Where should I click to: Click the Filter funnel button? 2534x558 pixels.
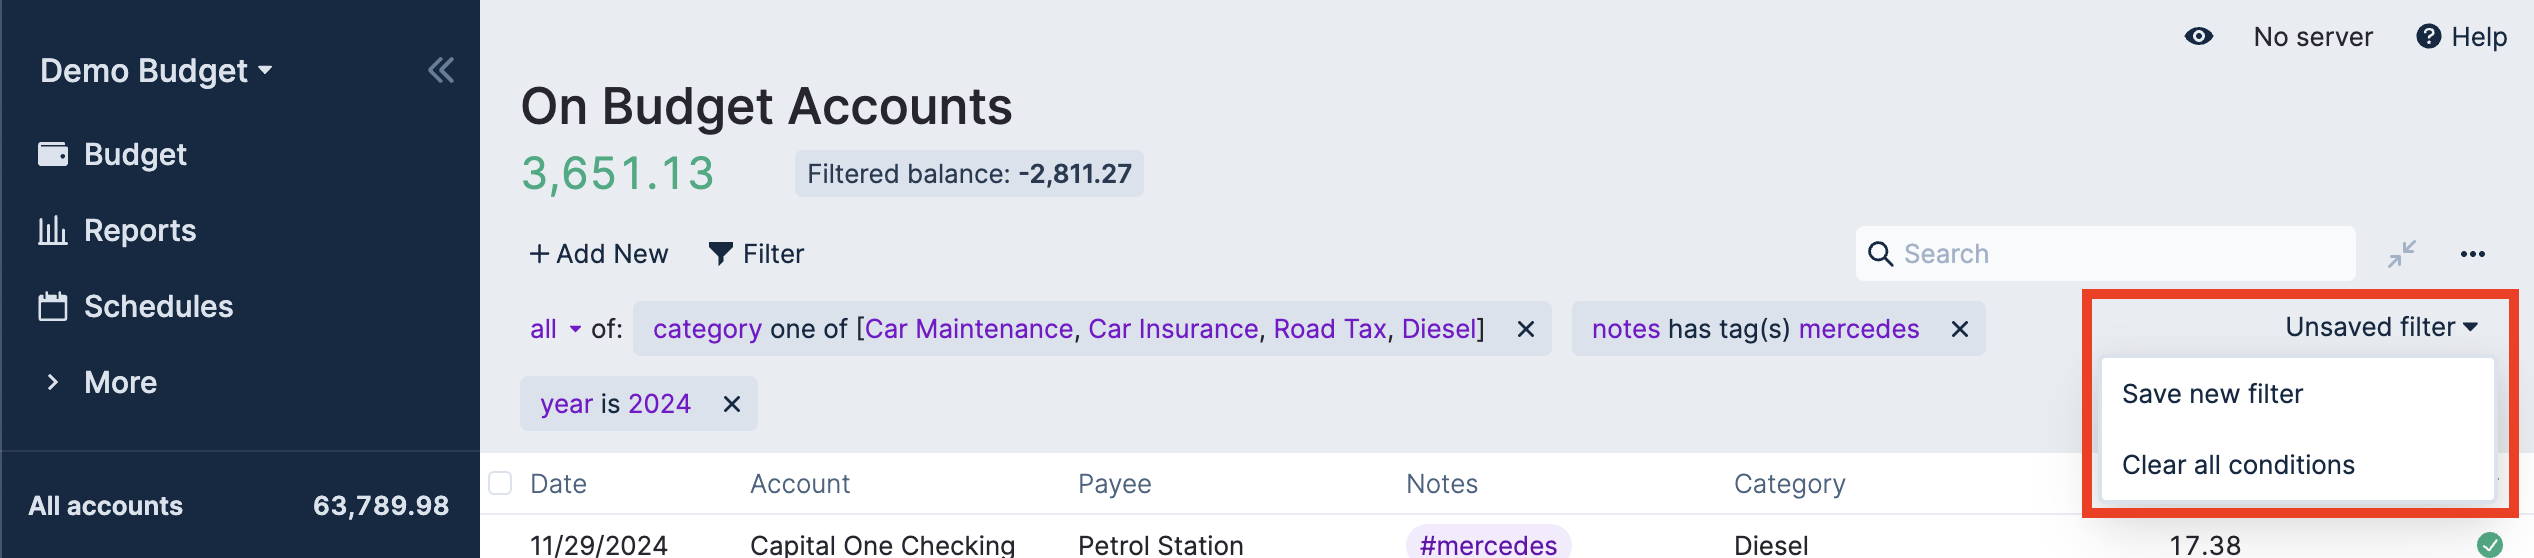click(x=756, y=254)
